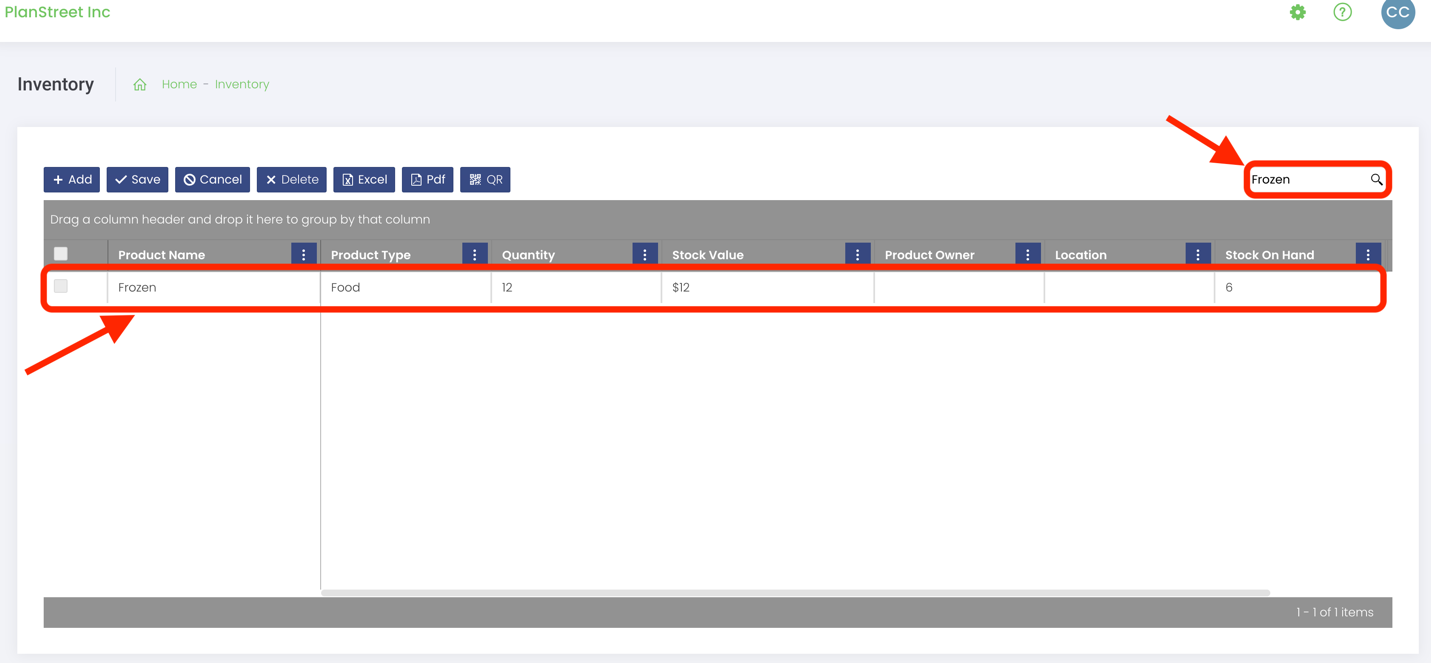1431x663 pixels.
Task: Open settings via the green gear icon
Action: click(x=1297, y=12)
